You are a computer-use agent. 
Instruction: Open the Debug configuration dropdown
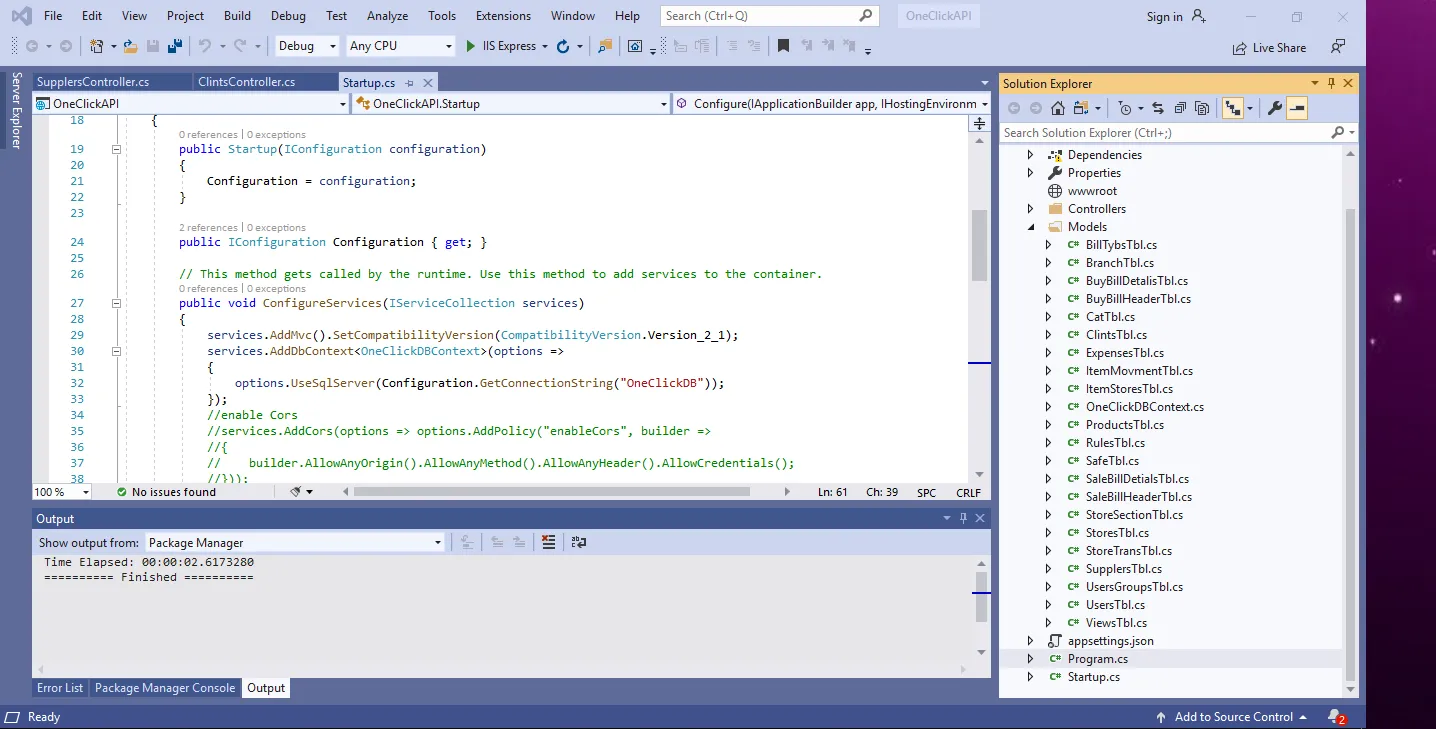tap(306, 46)
